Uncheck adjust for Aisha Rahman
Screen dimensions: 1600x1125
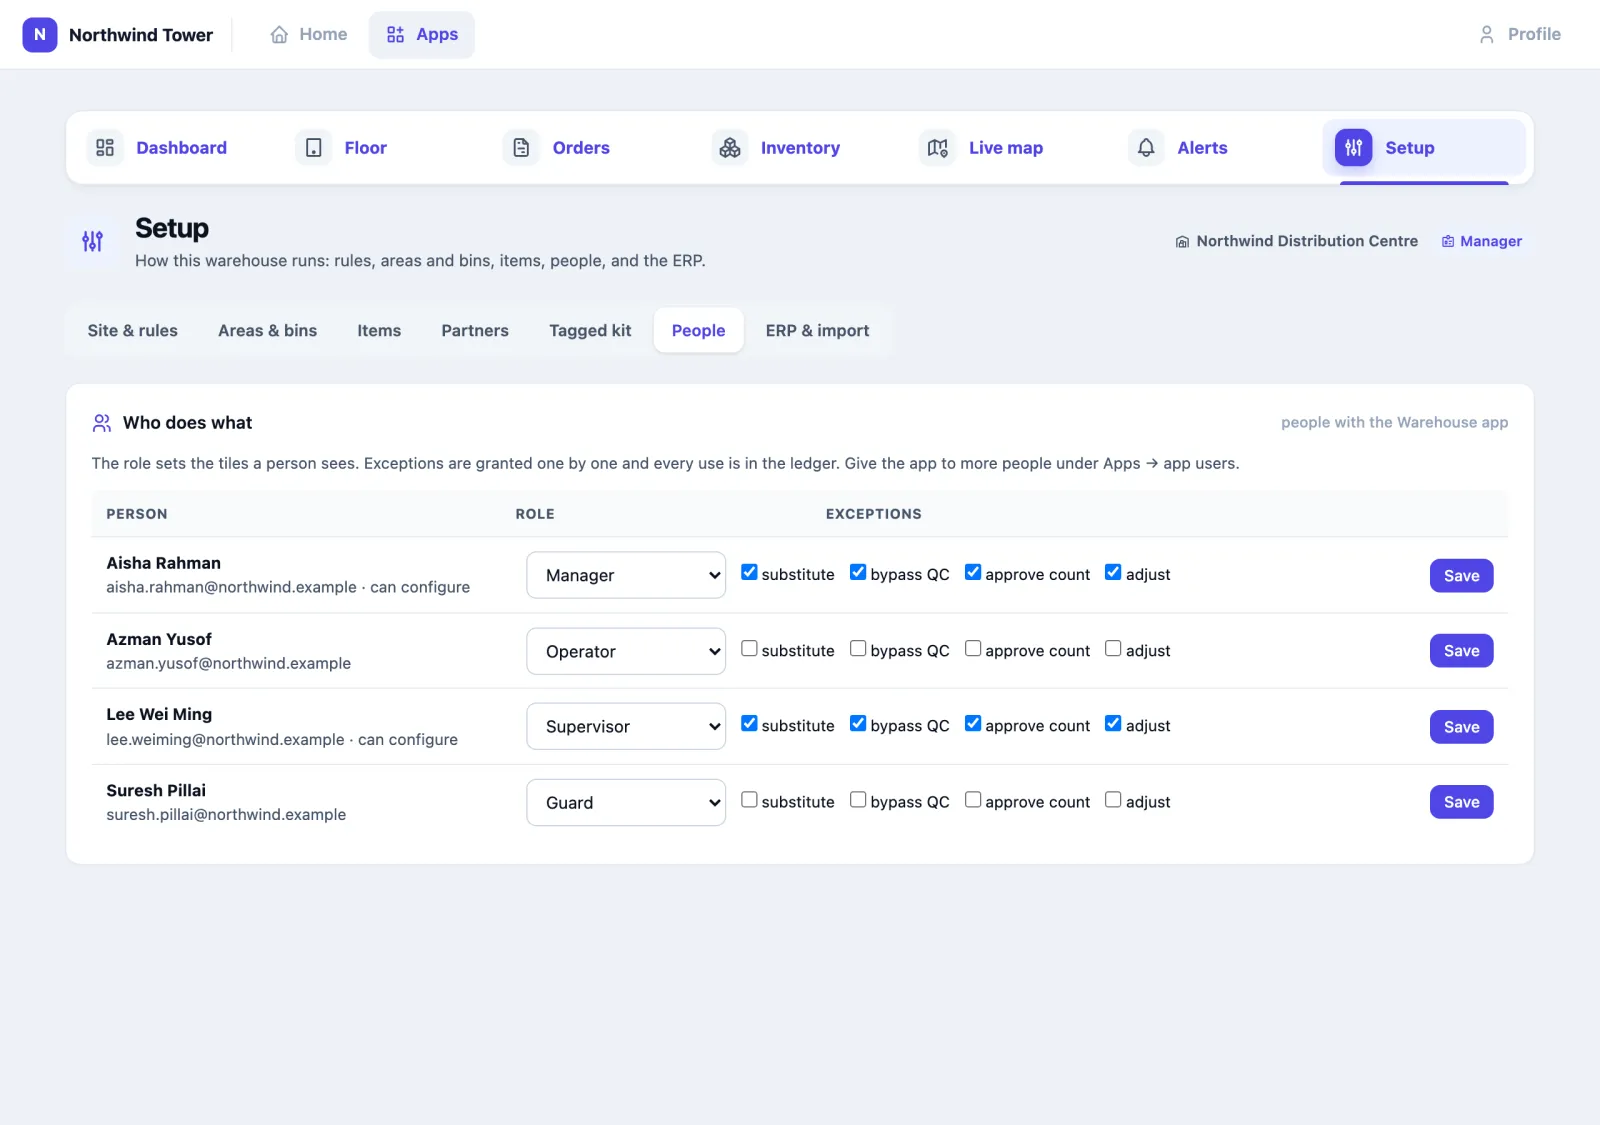(1113, 572)
